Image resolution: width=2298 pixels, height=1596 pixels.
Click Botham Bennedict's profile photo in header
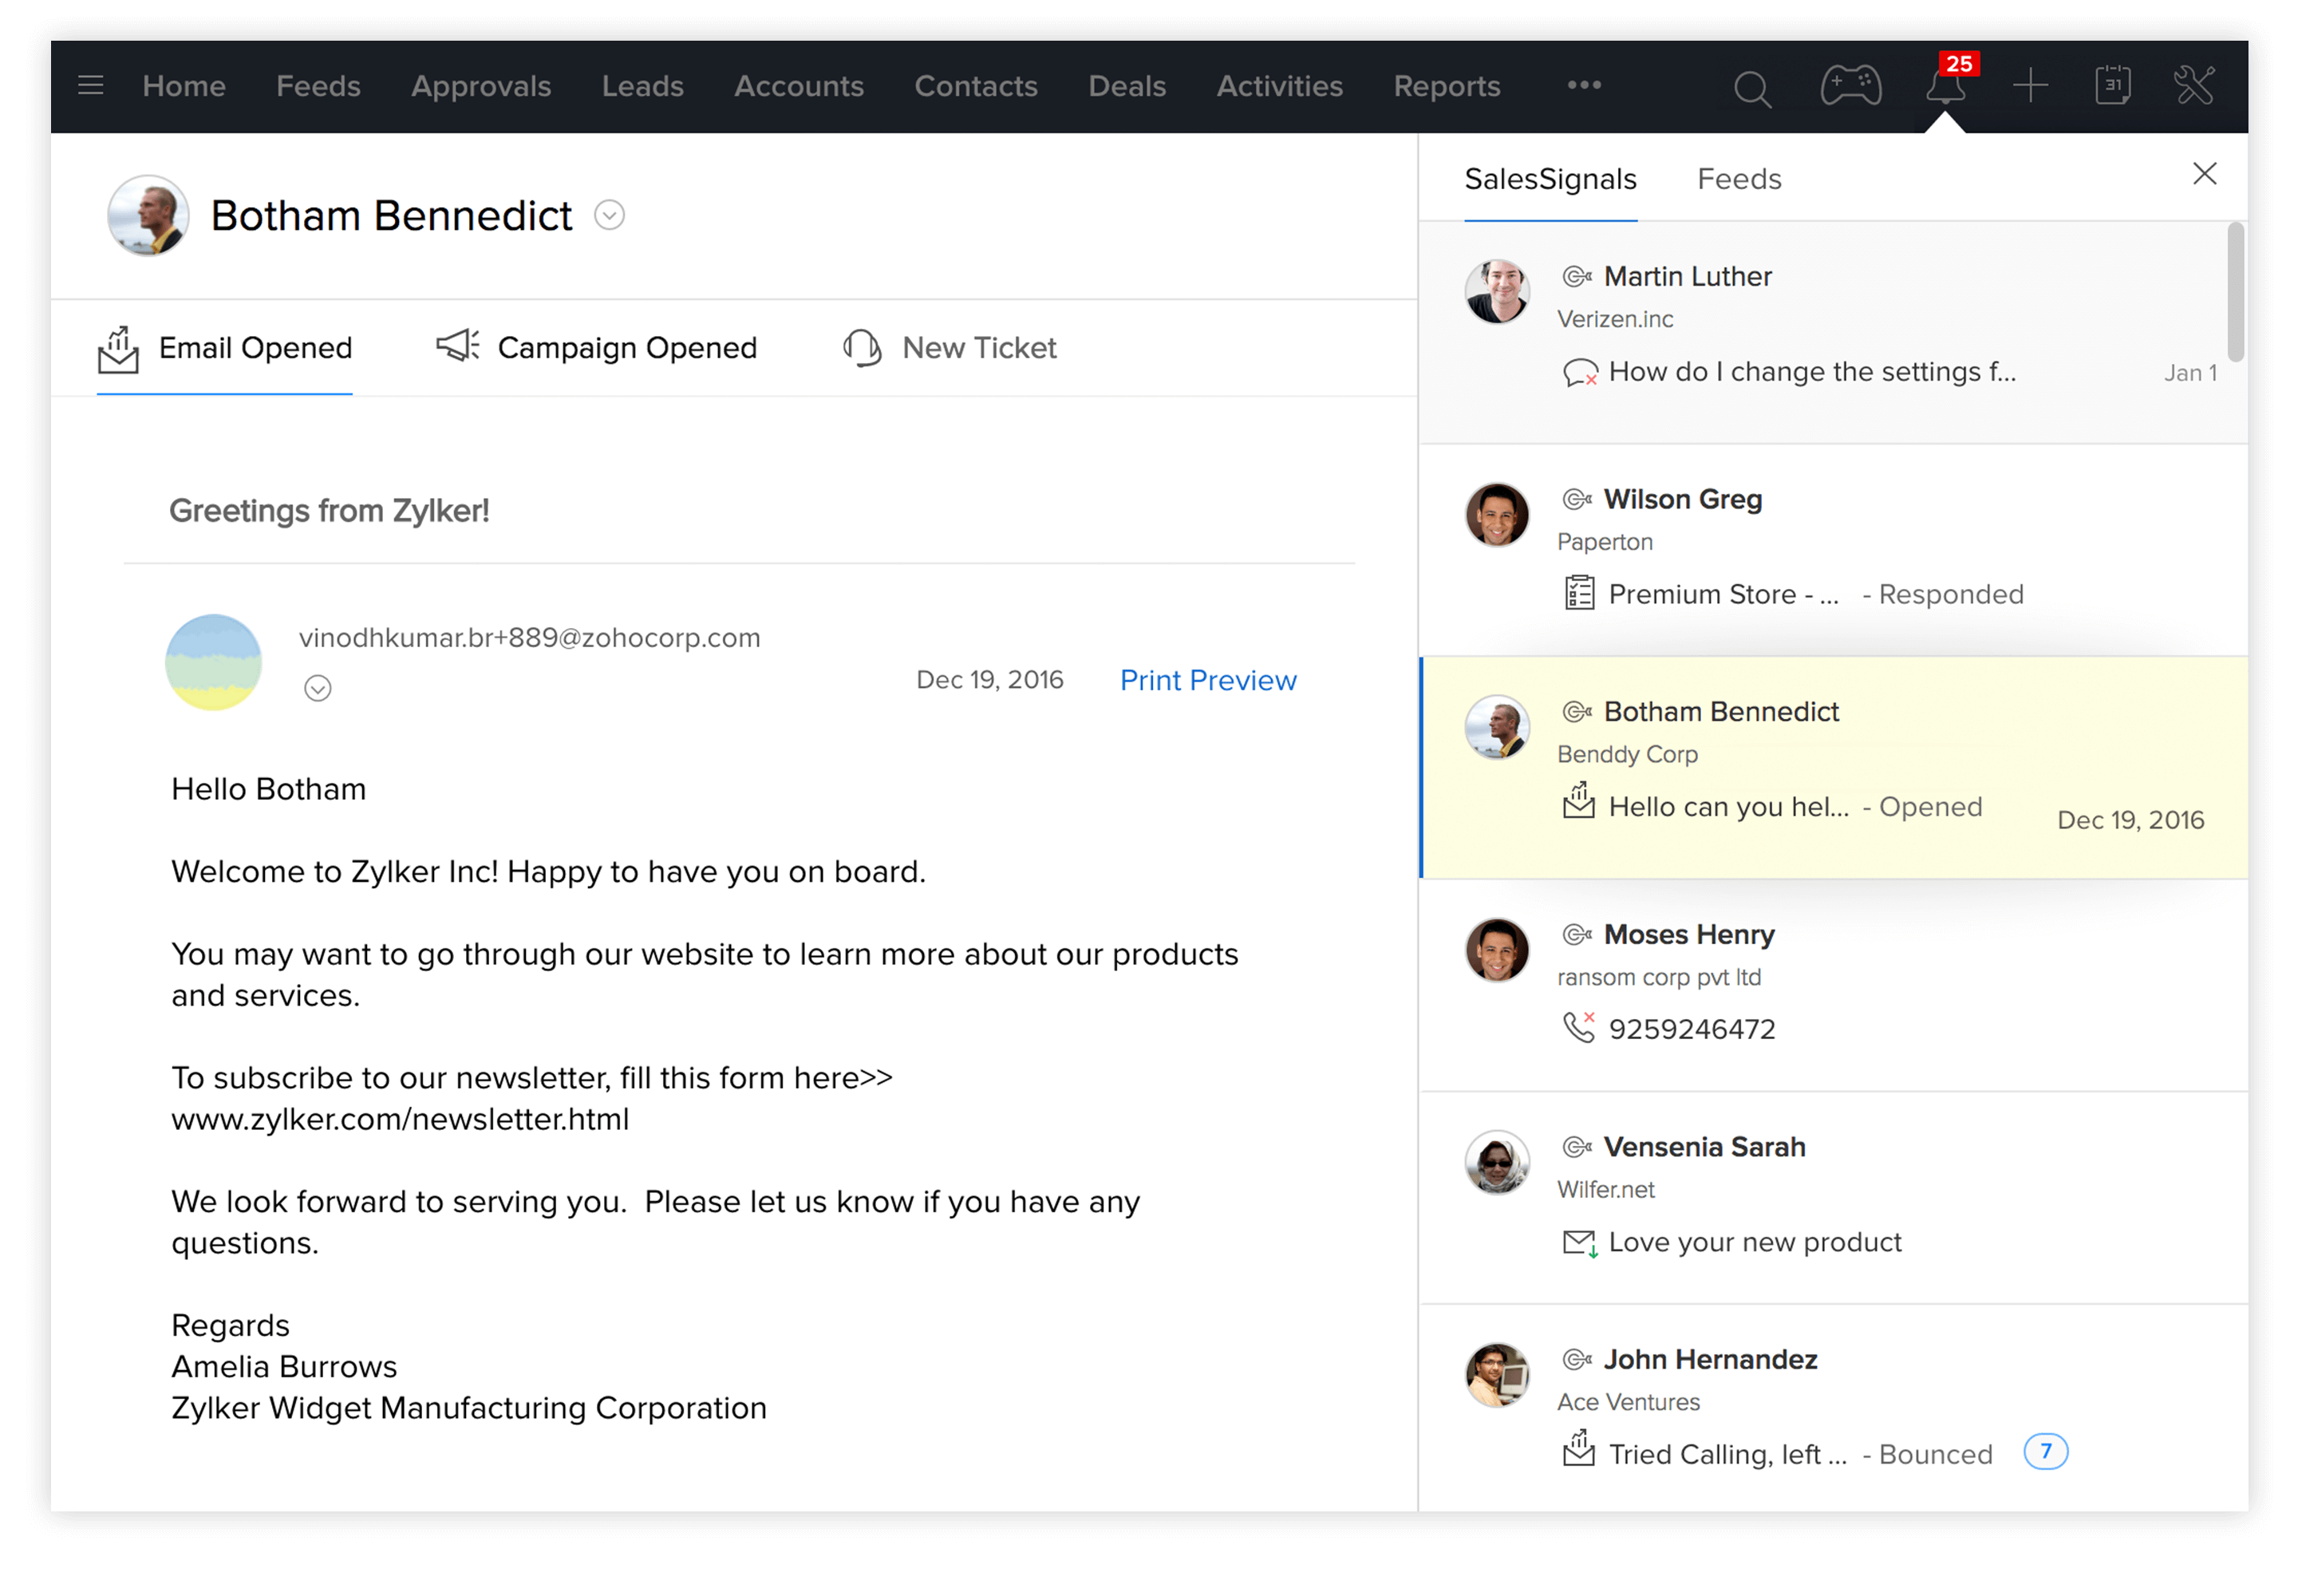pyautogui.click(x=148, y=215)
